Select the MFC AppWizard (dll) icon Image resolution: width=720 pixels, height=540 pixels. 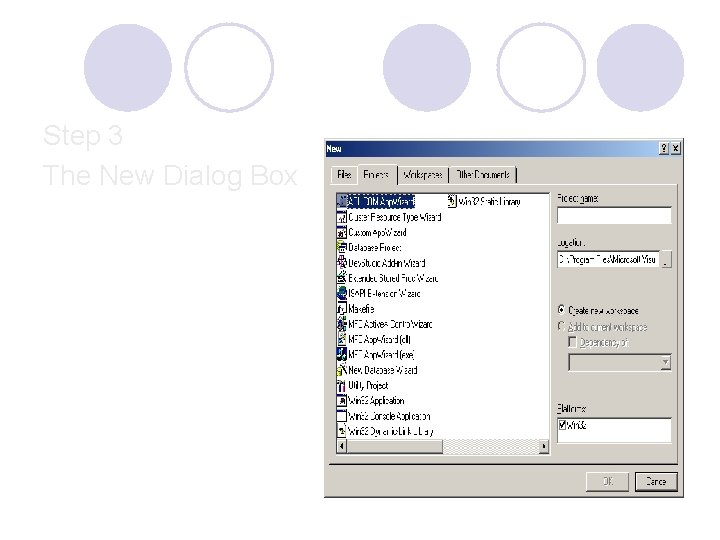[342, 339]
